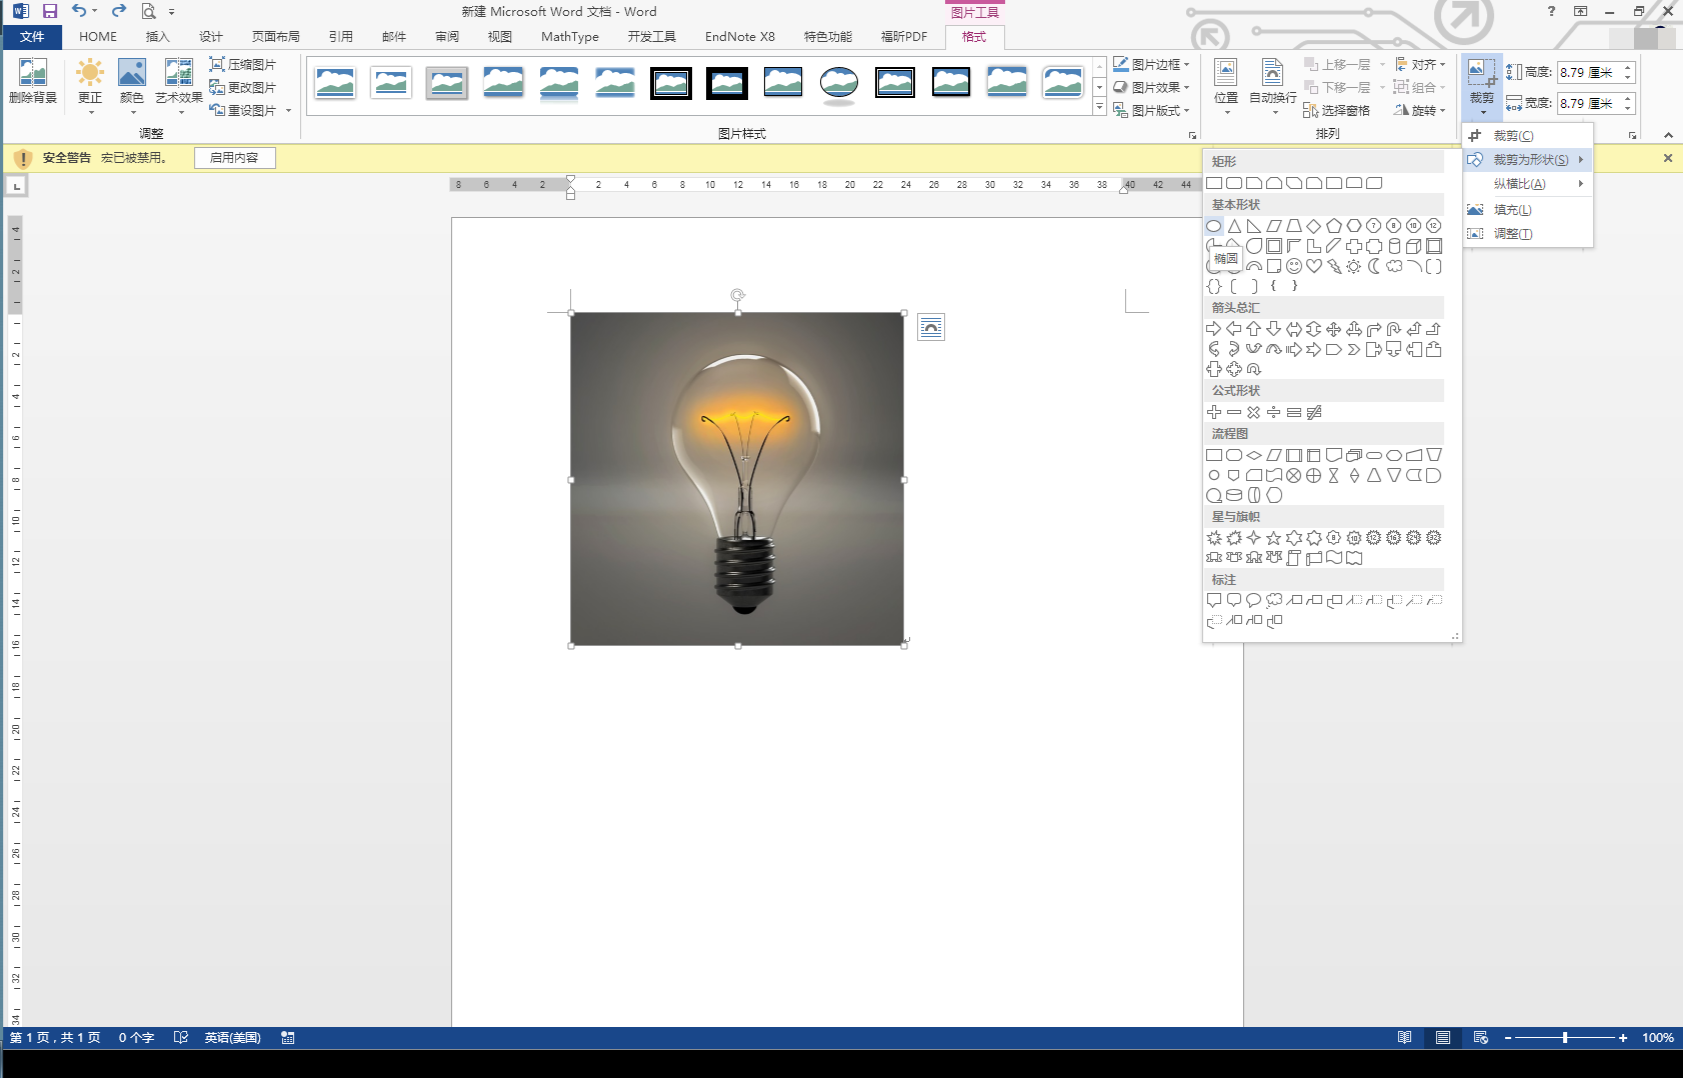
Task: Click zoom out minus button
Action: [1508, 1038]
